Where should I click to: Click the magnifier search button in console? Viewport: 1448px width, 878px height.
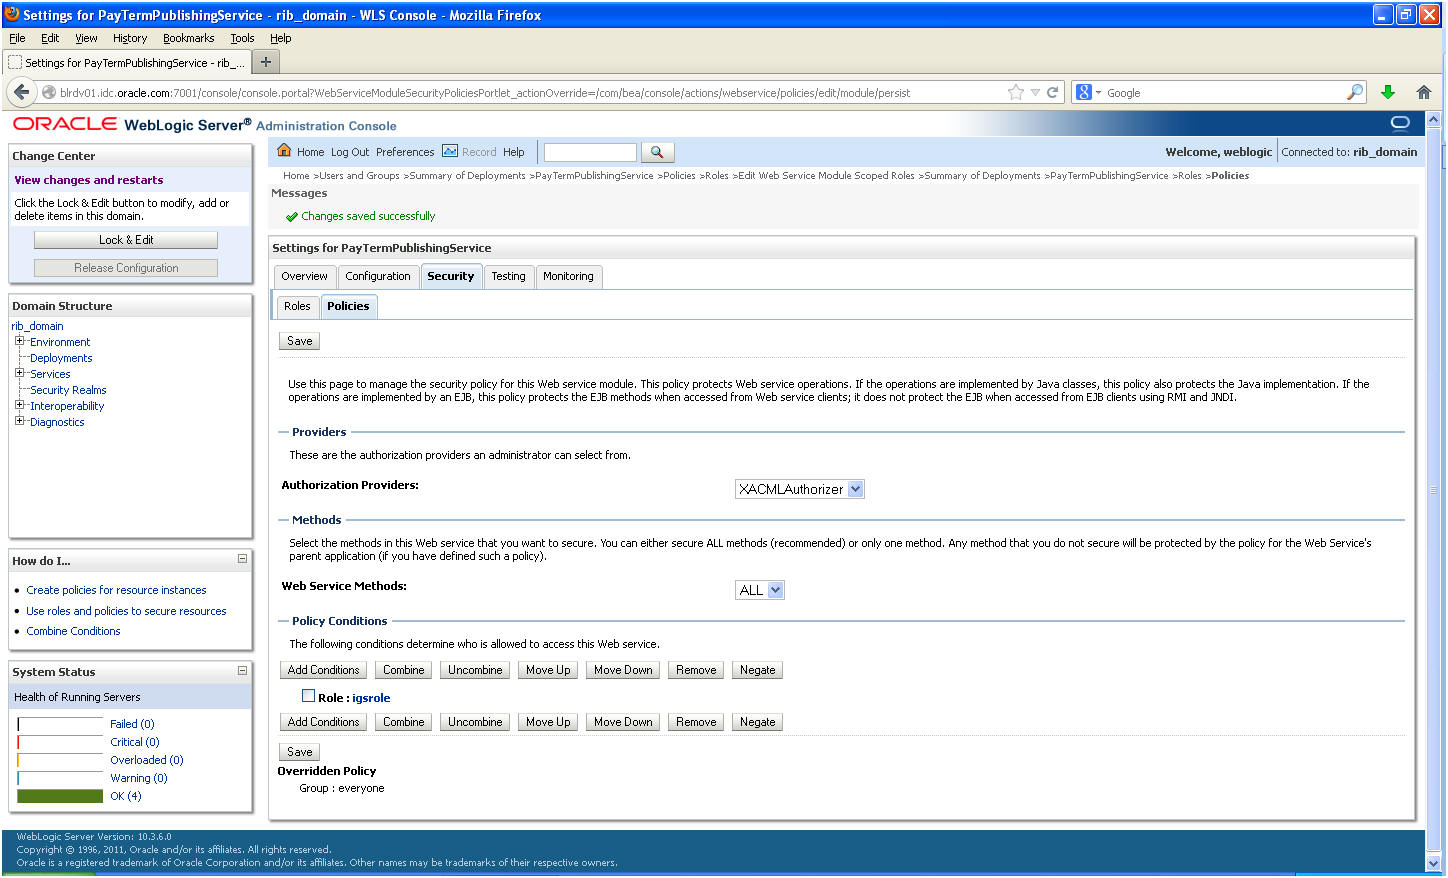click(x=657, y=152)
